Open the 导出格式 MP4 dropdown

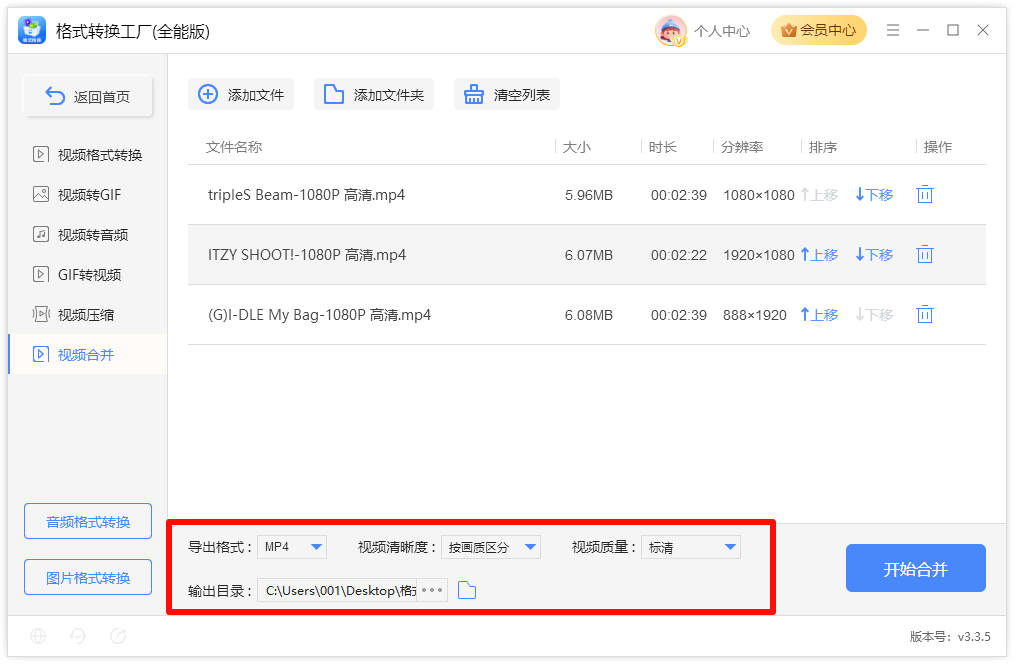(292, 547)
